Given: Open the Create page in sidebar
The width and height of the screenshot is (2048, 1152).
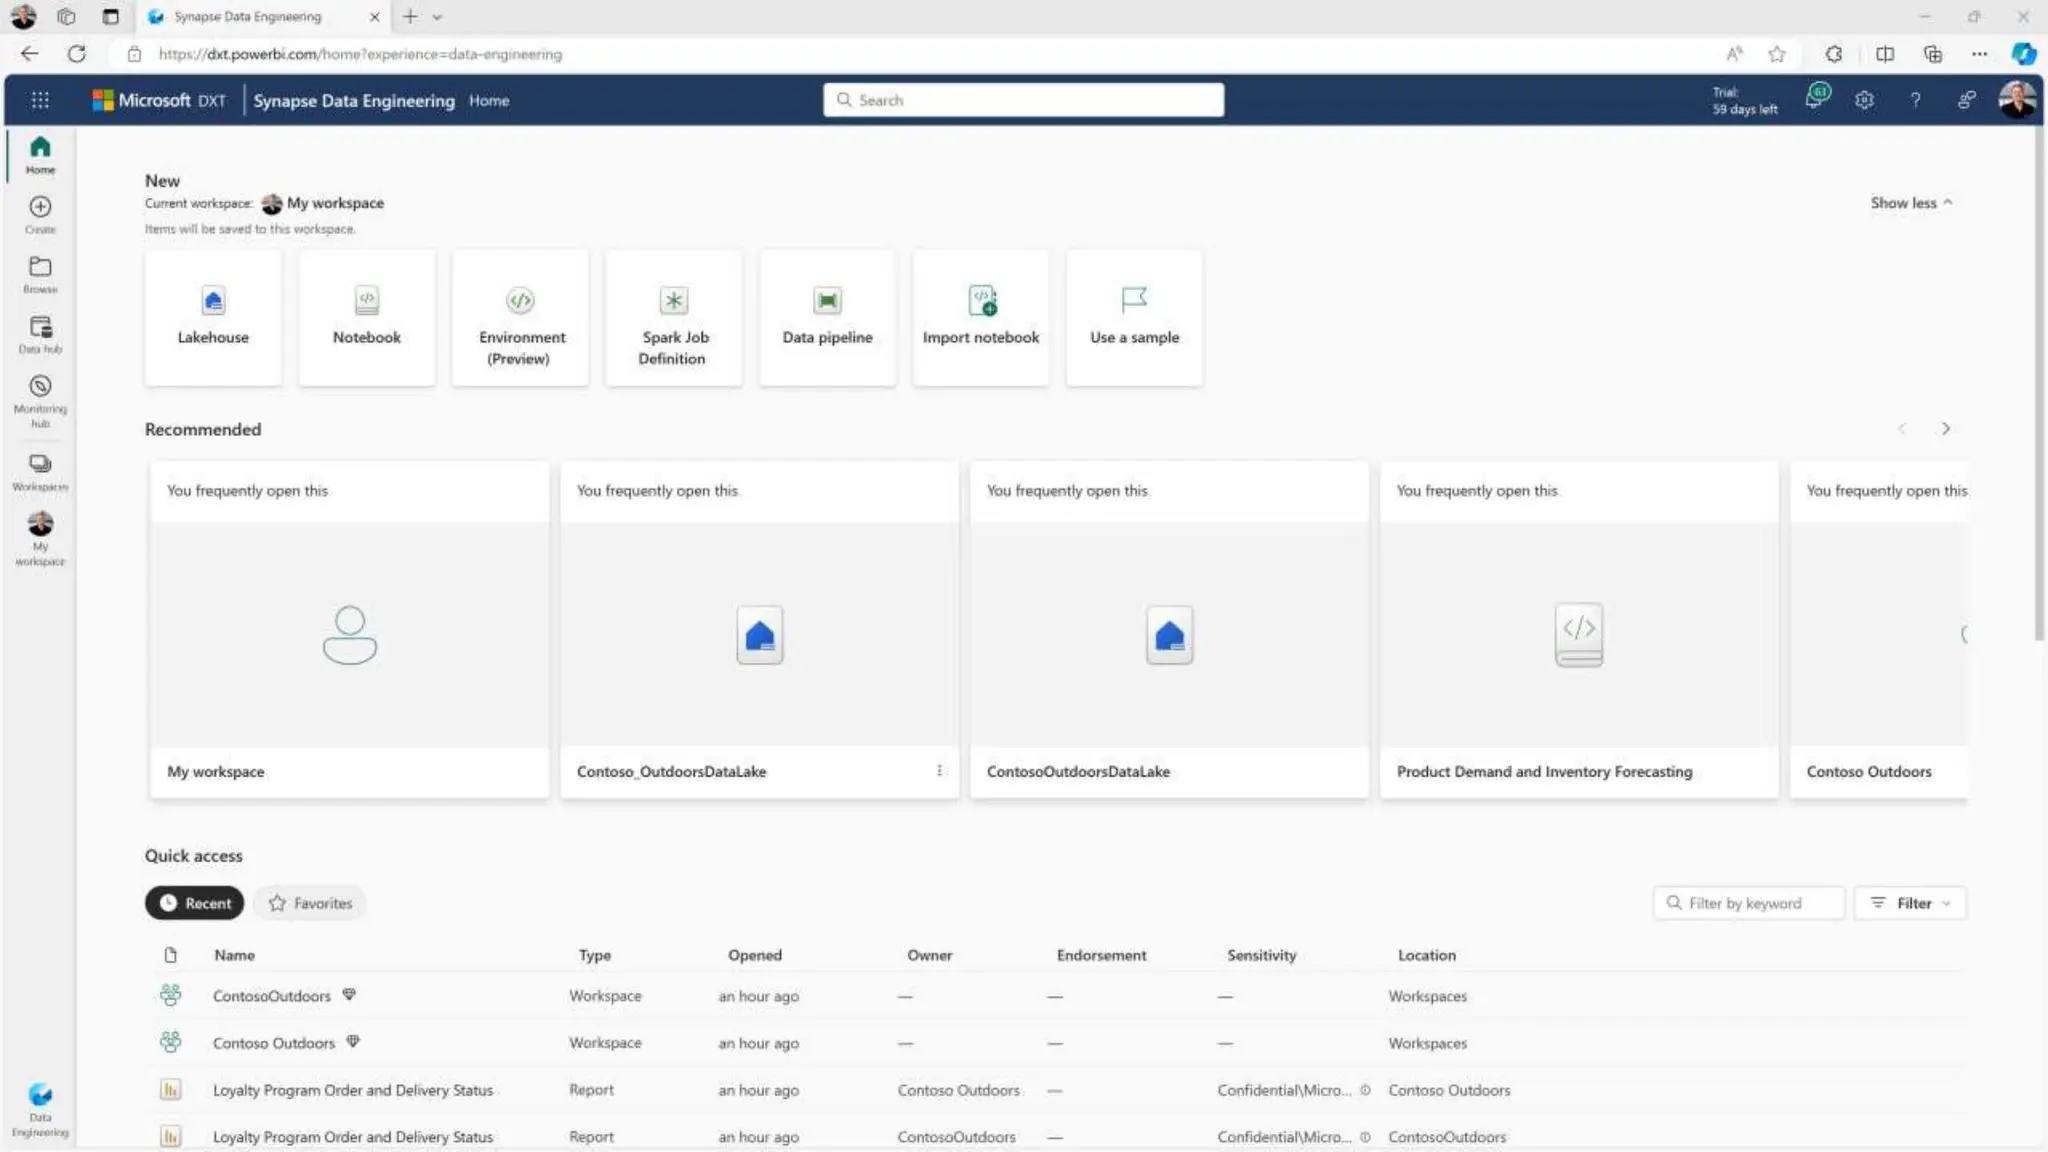Looking at the screenshot, I should point(40,213).
